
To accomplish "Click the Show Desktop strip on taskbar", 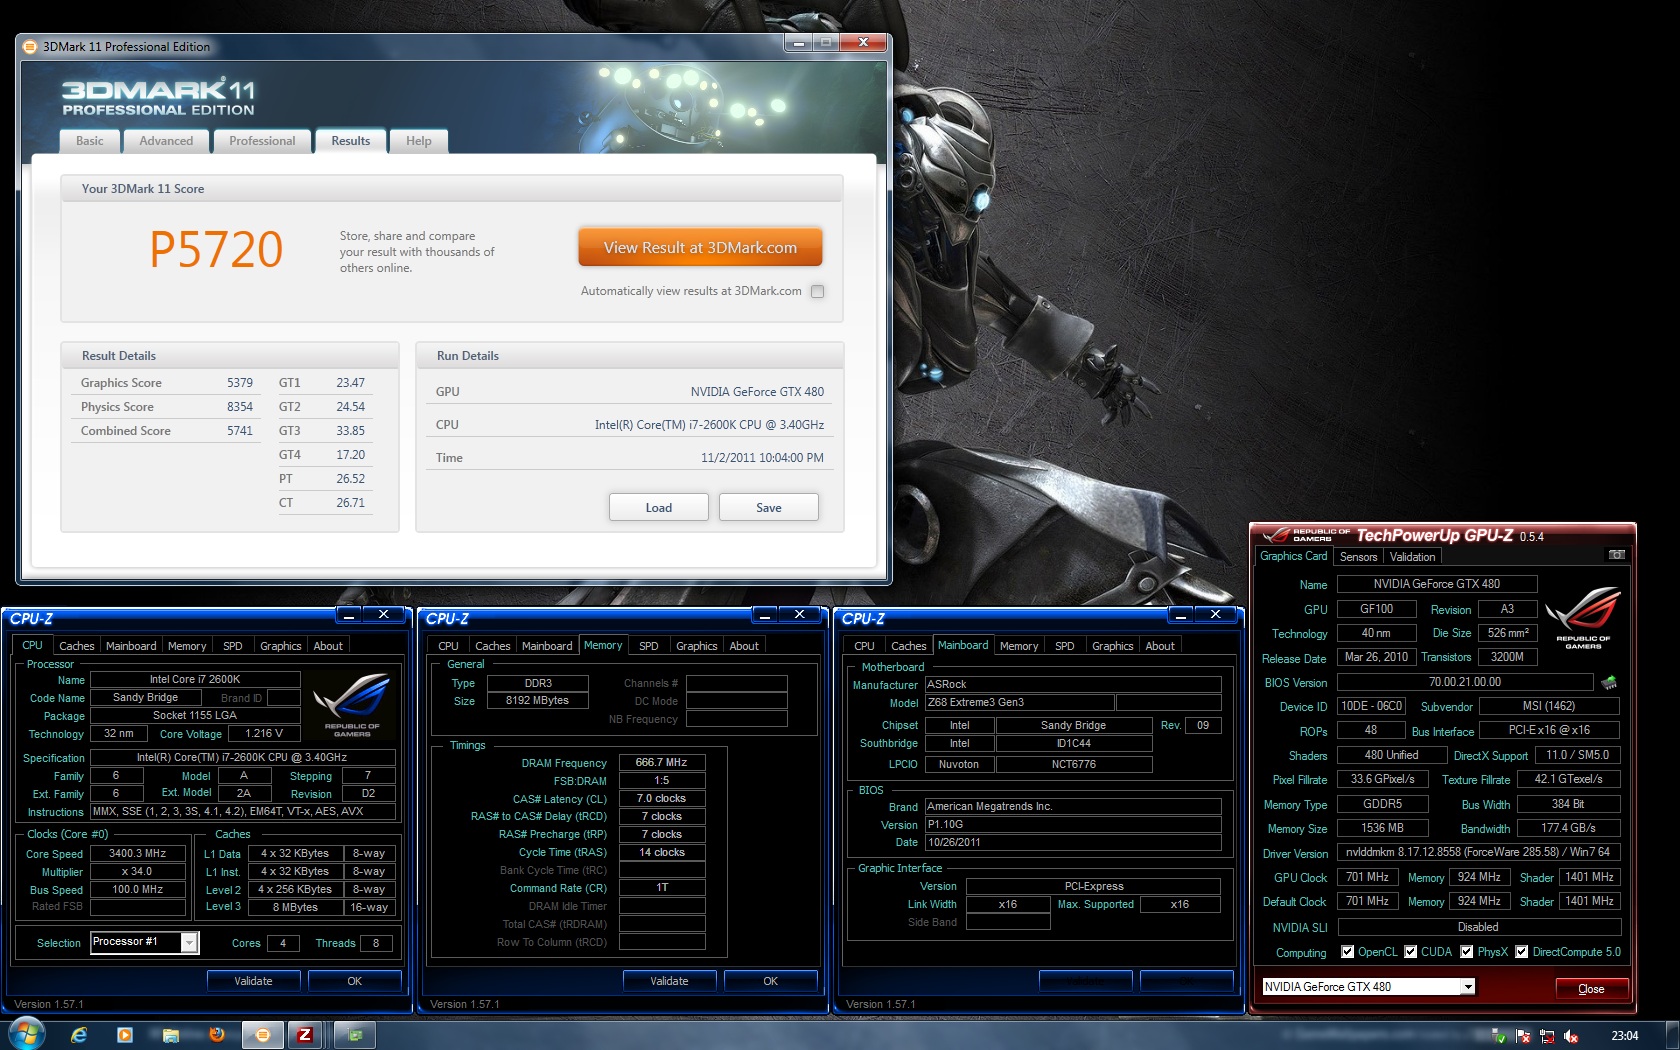I will click(1673, 1035).
